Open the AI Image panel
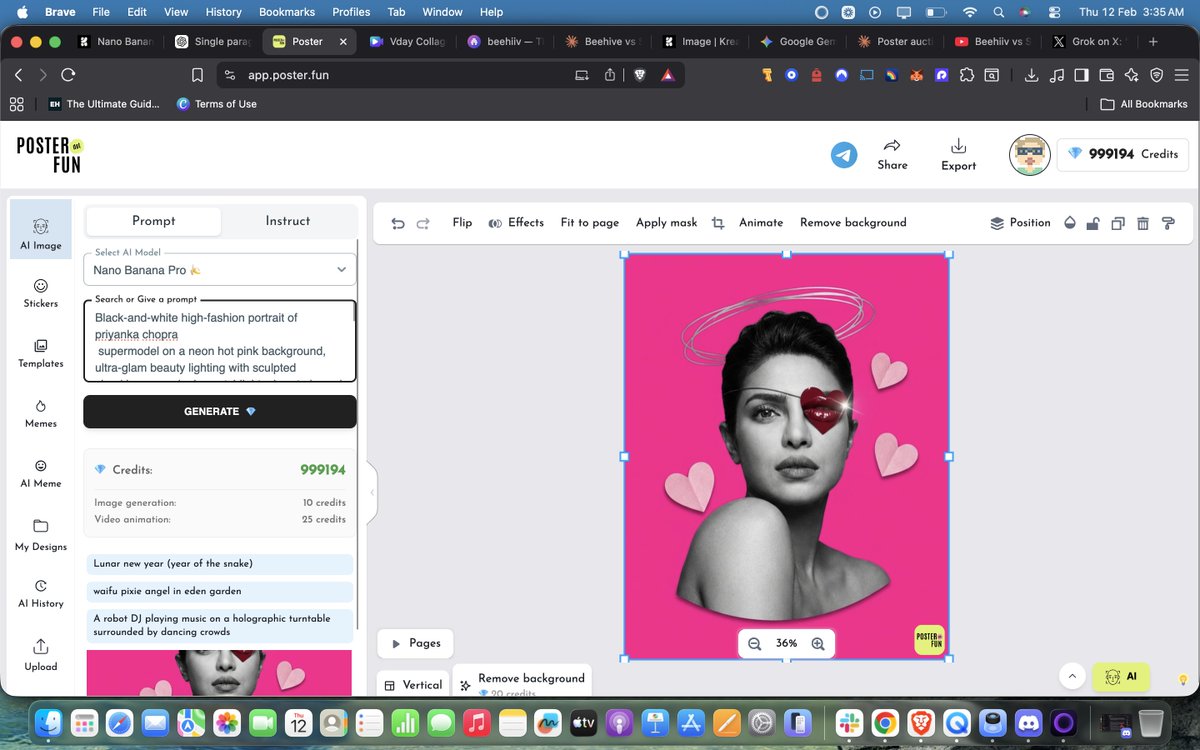 [x=41, y=231]
